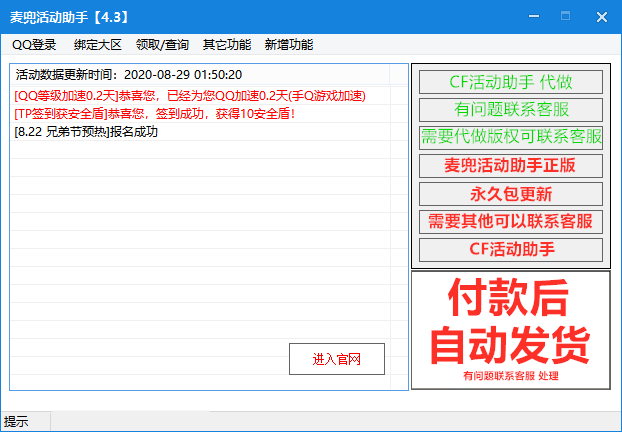Click the 有问题联系客服 button
This screenshot has width=622, height=432.
510,110
